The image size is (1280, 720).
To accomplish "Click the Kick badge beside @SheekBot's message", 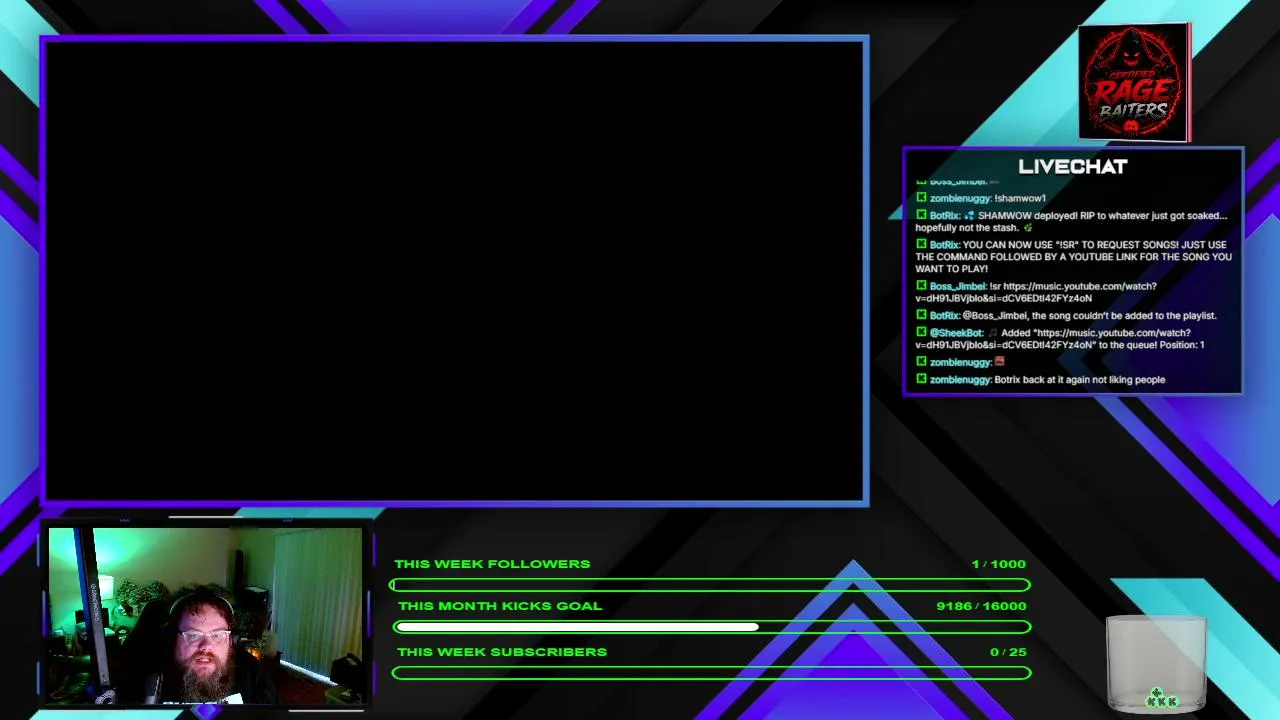I will pos(921,332).
